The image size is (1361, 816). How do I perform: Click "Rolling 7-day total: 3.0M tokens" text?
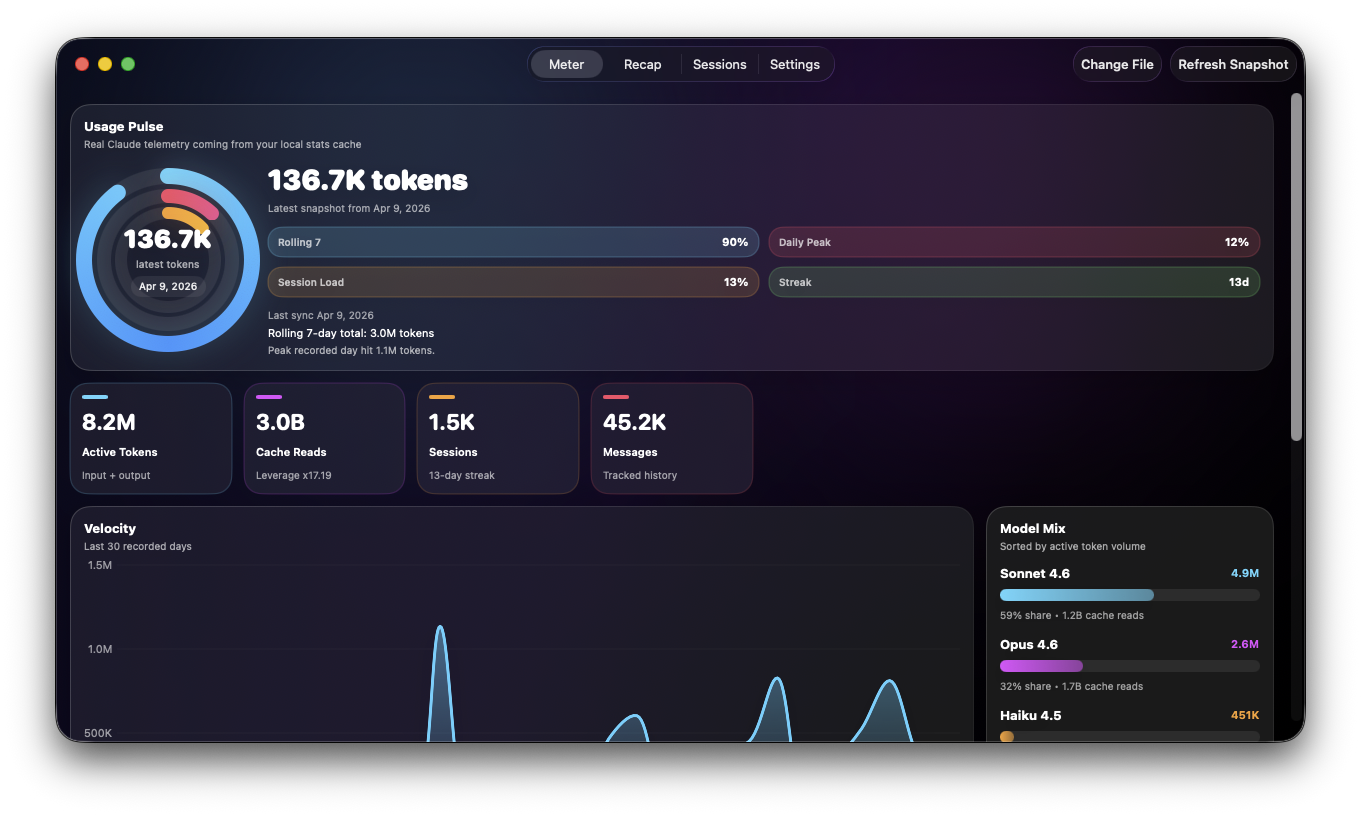click(x=351, y=333)
